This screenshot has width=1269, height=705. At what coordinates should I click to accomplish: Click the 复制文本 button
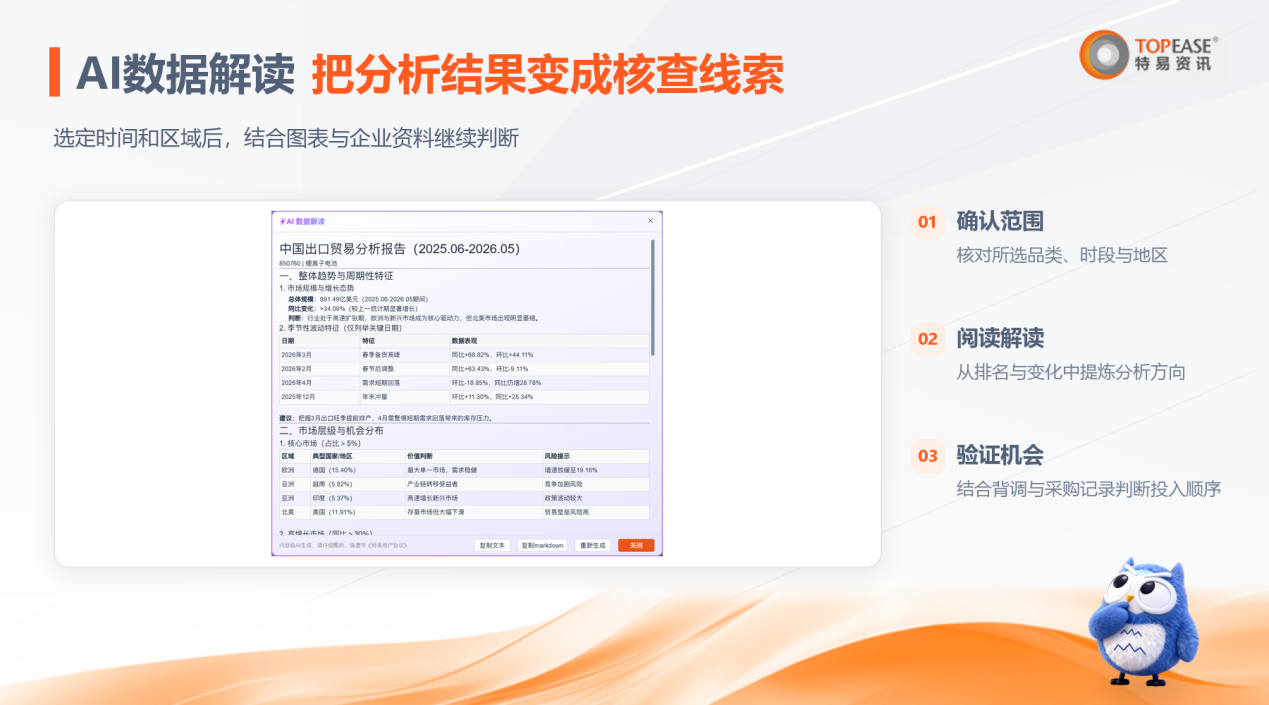click(x=492, y=545)
